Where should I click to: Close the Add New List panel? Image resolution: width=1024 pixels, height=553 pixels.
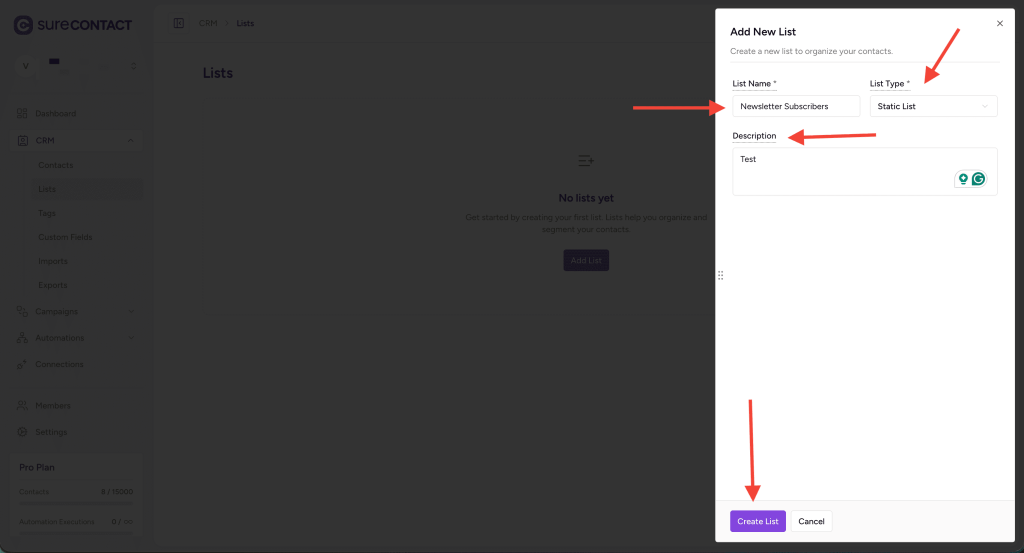pos(1000,23)
